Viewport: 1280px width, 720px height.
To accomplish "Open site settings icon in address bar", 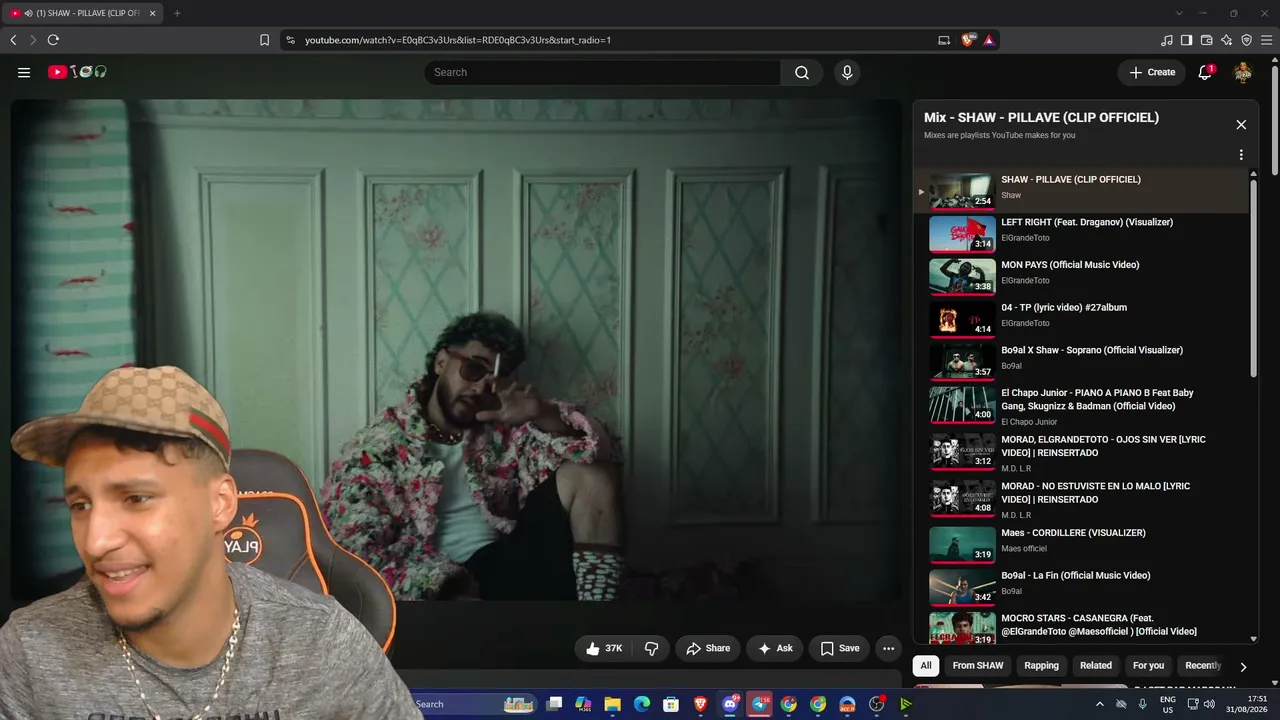I will 290,40.
